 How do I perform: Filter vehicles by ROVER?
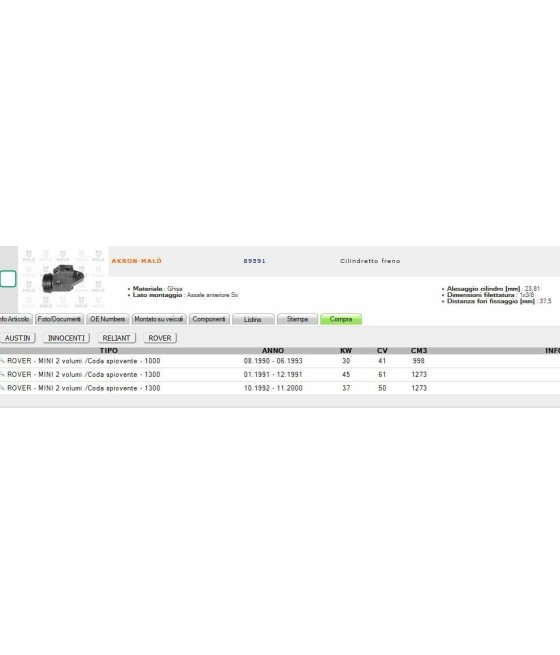(x=160, y=338)
